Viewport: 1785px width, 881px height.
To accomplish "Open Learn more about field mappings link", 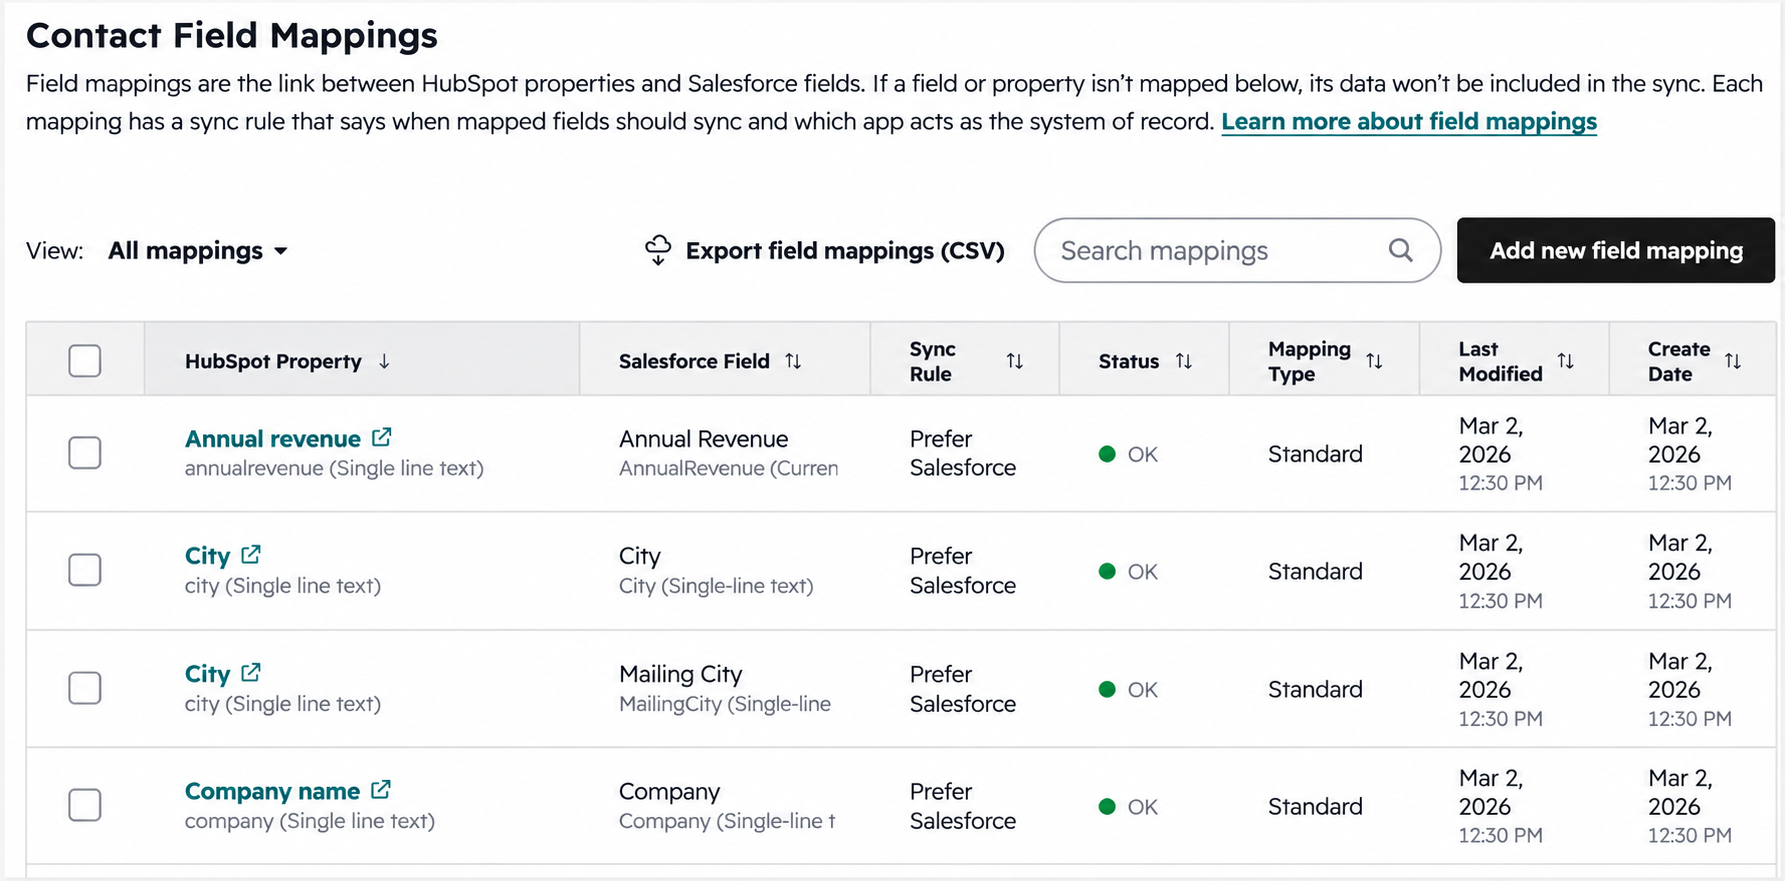I will click(x=1409, y=122).
